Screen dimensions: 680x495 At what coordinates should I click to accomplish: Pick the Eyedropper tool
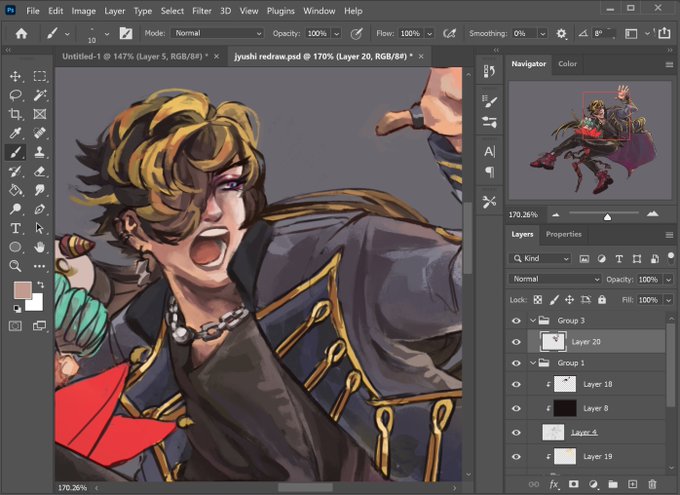[x=16, y=133]
